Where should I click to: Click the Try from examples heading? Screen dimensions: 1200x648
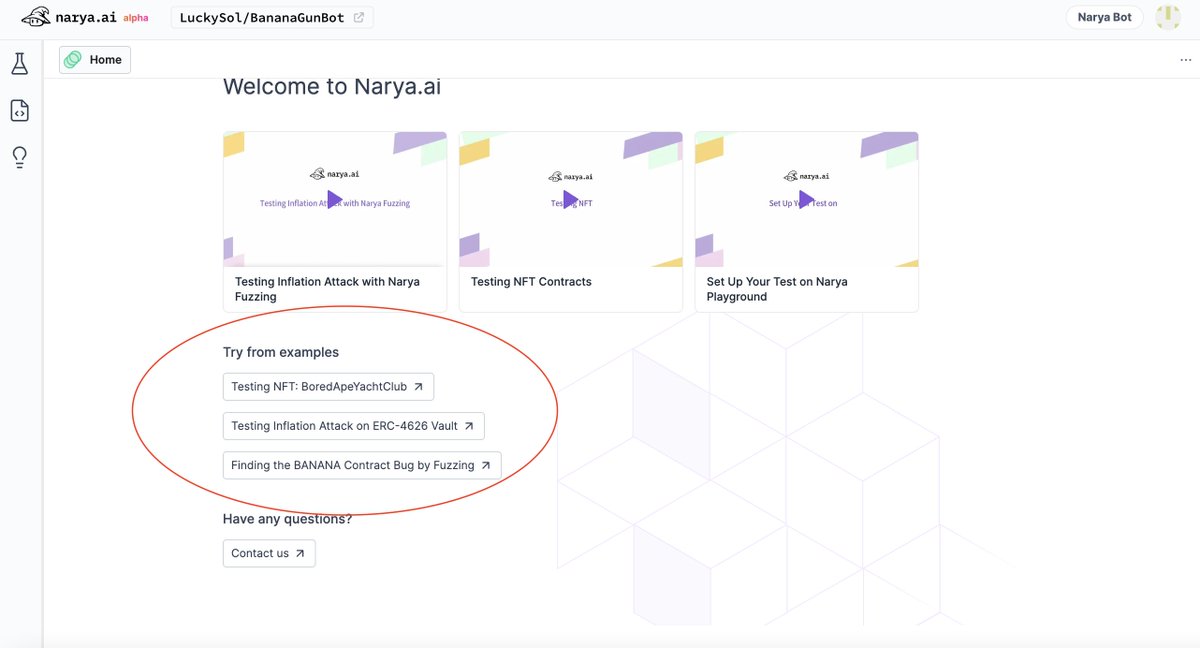click(x=281, y=352)
